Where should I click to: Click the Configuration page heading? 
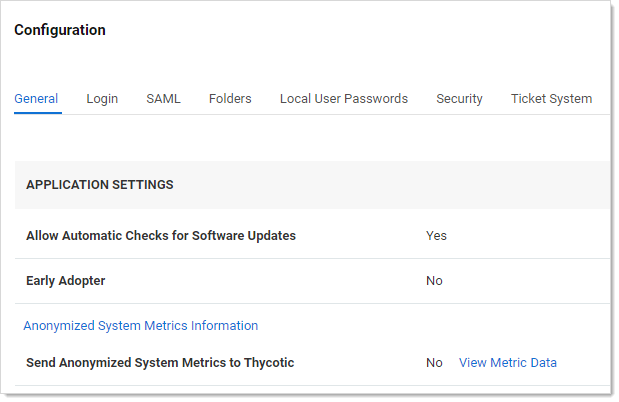(60, 30)
